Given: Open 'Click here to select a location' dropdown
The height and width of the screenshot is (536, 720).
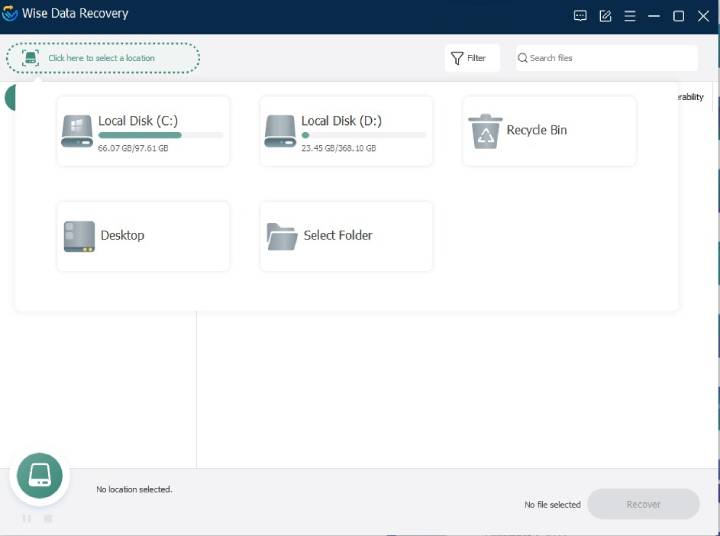Looking at the screenshot, I should click(103, 58).
